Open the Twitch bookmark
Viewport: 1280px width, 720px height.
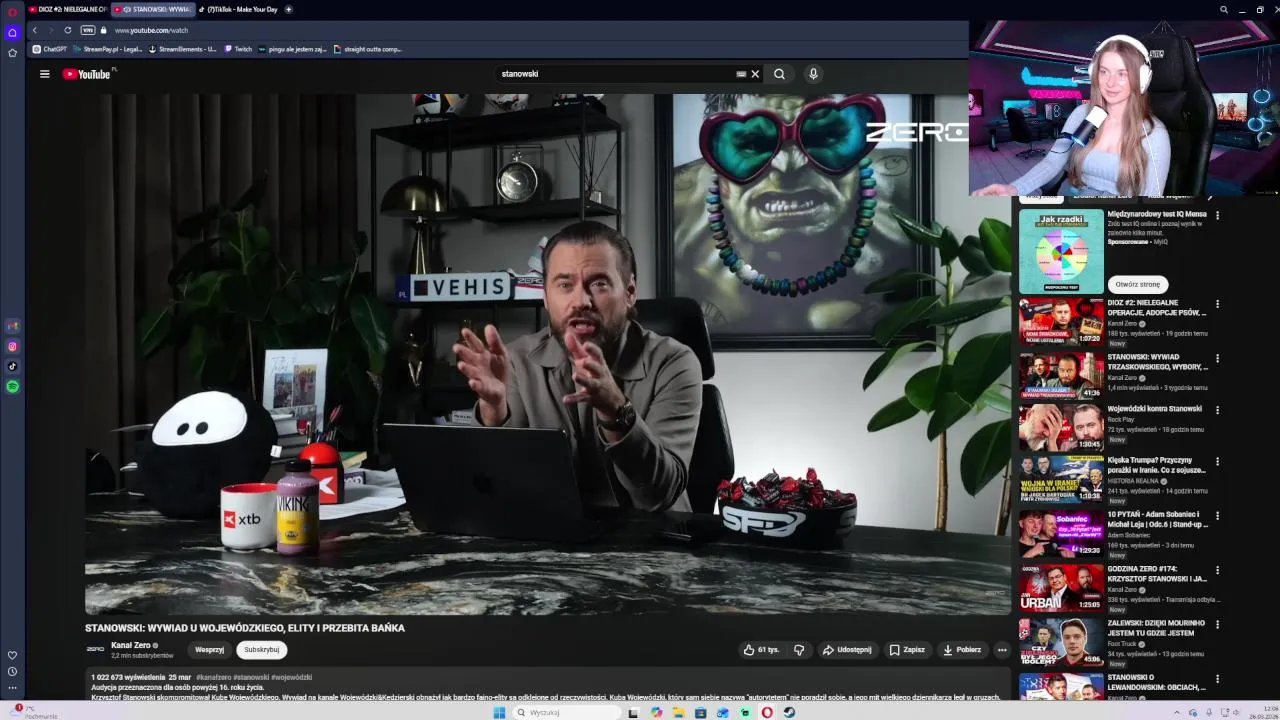coord(239,49)
